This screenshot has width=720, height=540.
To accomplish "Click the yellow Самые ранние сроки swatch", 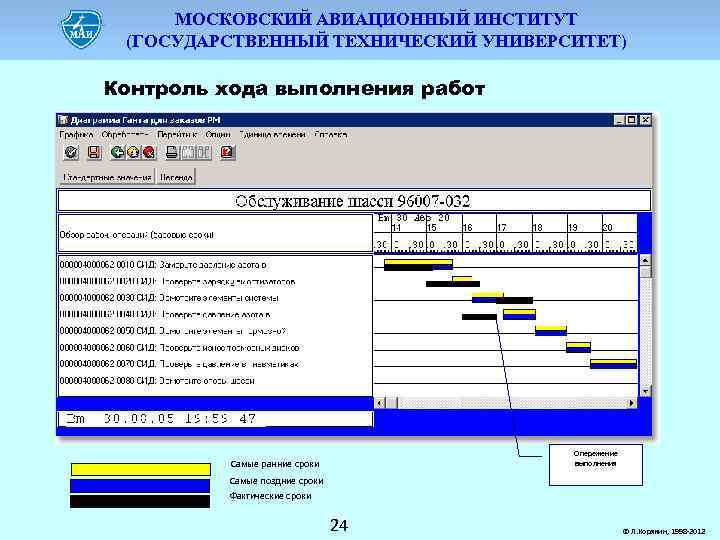I will 141,469.
